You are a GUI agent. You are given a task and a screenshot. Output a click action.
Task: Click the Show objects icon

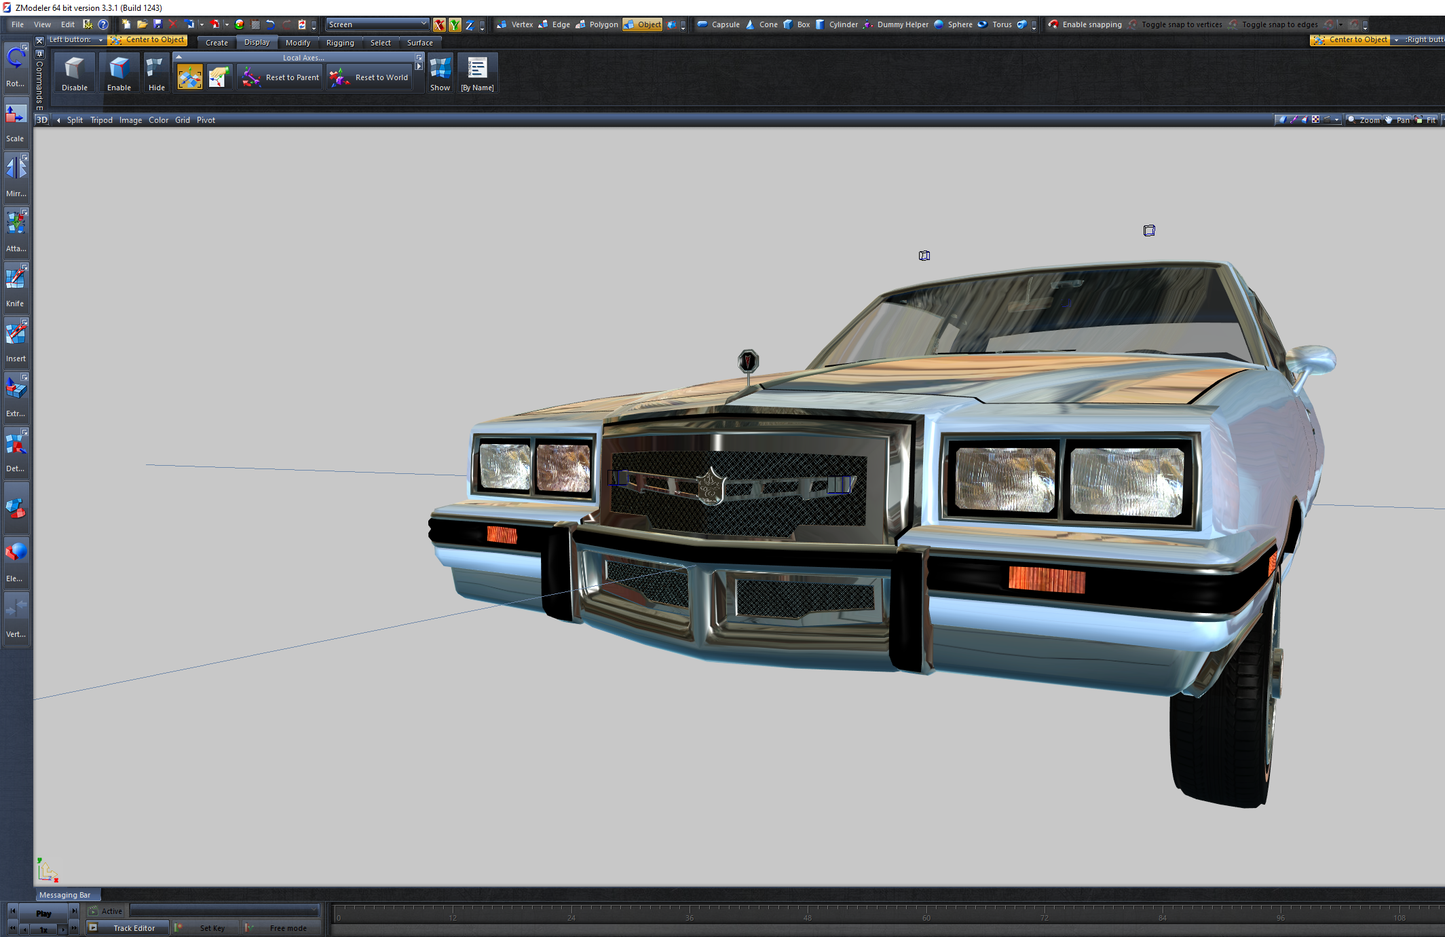[x=440, y=74]
